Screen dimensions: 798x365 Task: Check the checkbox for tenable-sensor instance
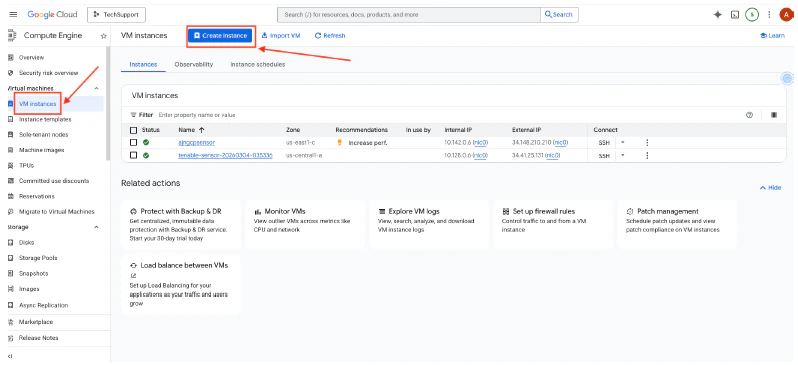tap(134, 155)
